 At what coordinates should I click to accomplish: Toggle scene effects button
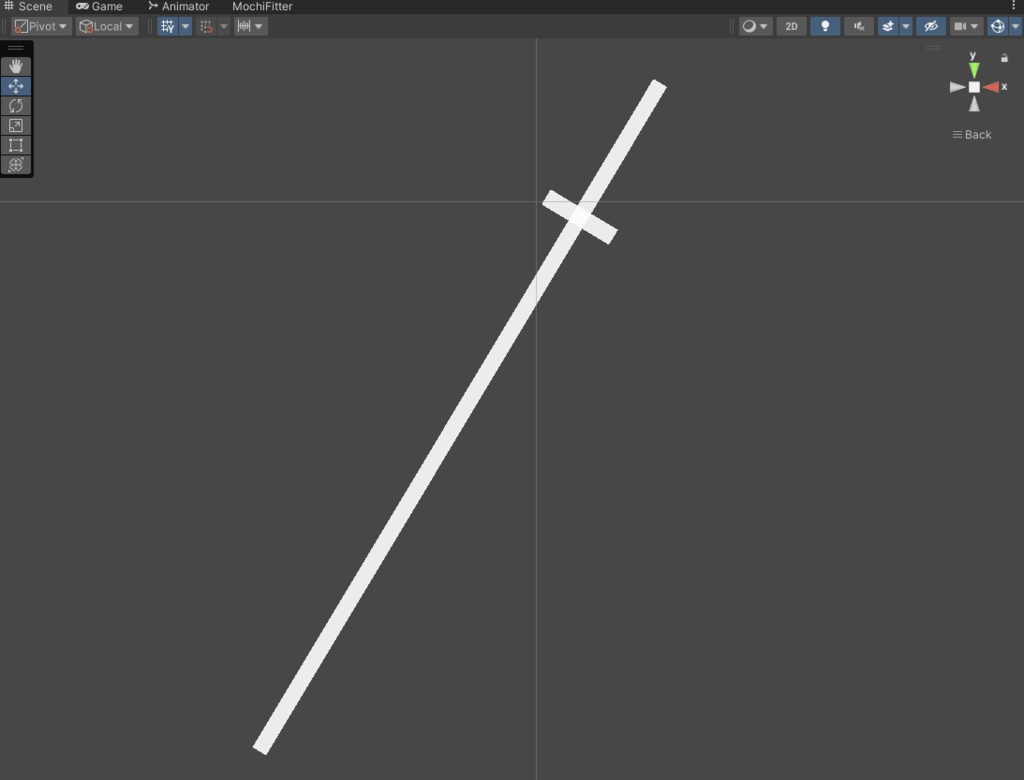pyautogui.click(x=888, y=26)
